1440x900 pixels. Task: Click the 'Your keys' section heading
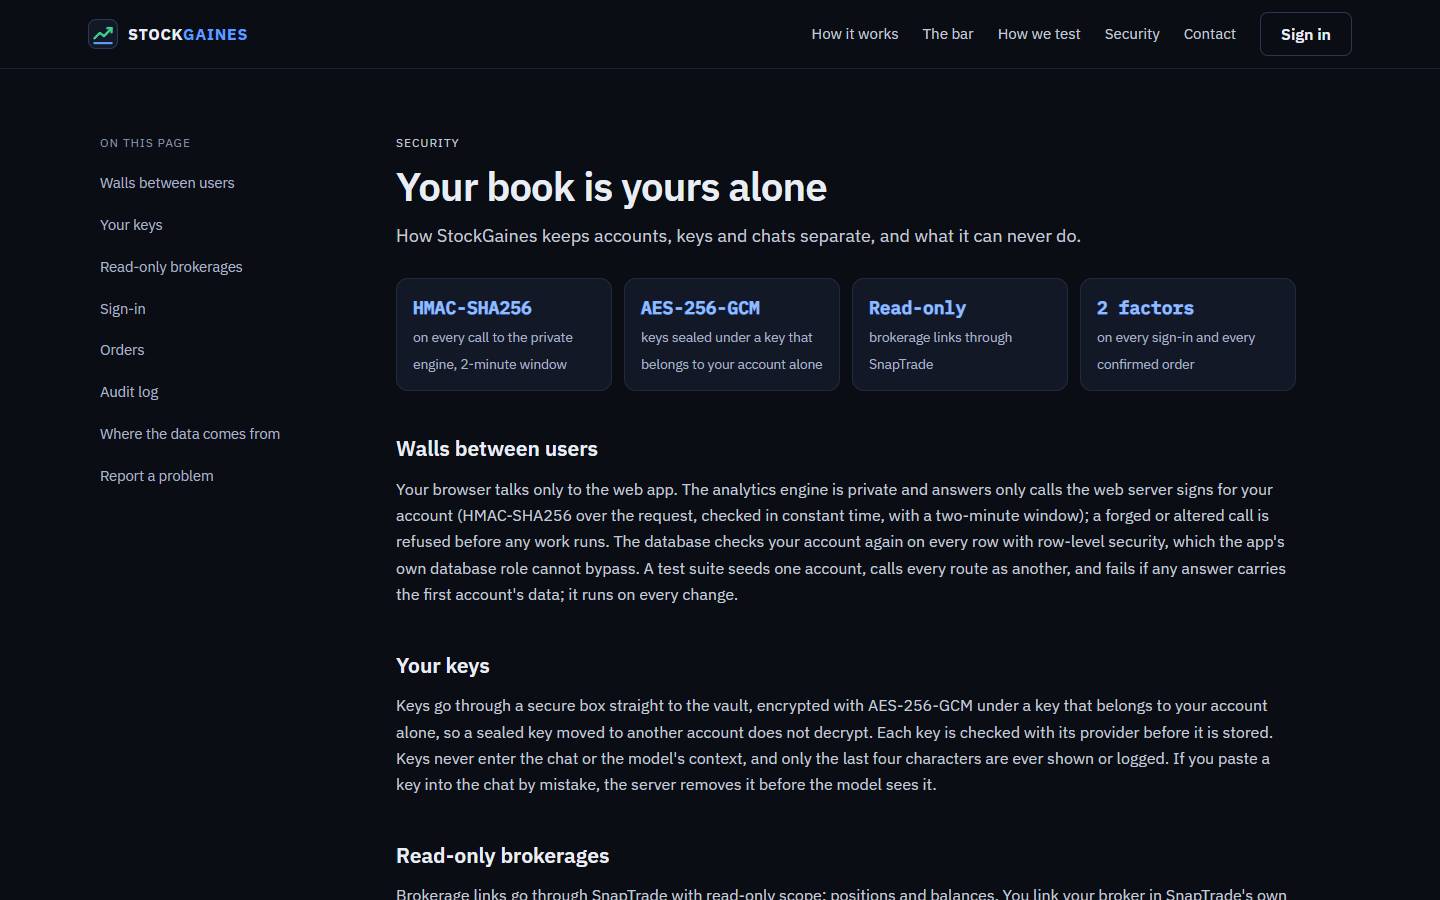443,666
